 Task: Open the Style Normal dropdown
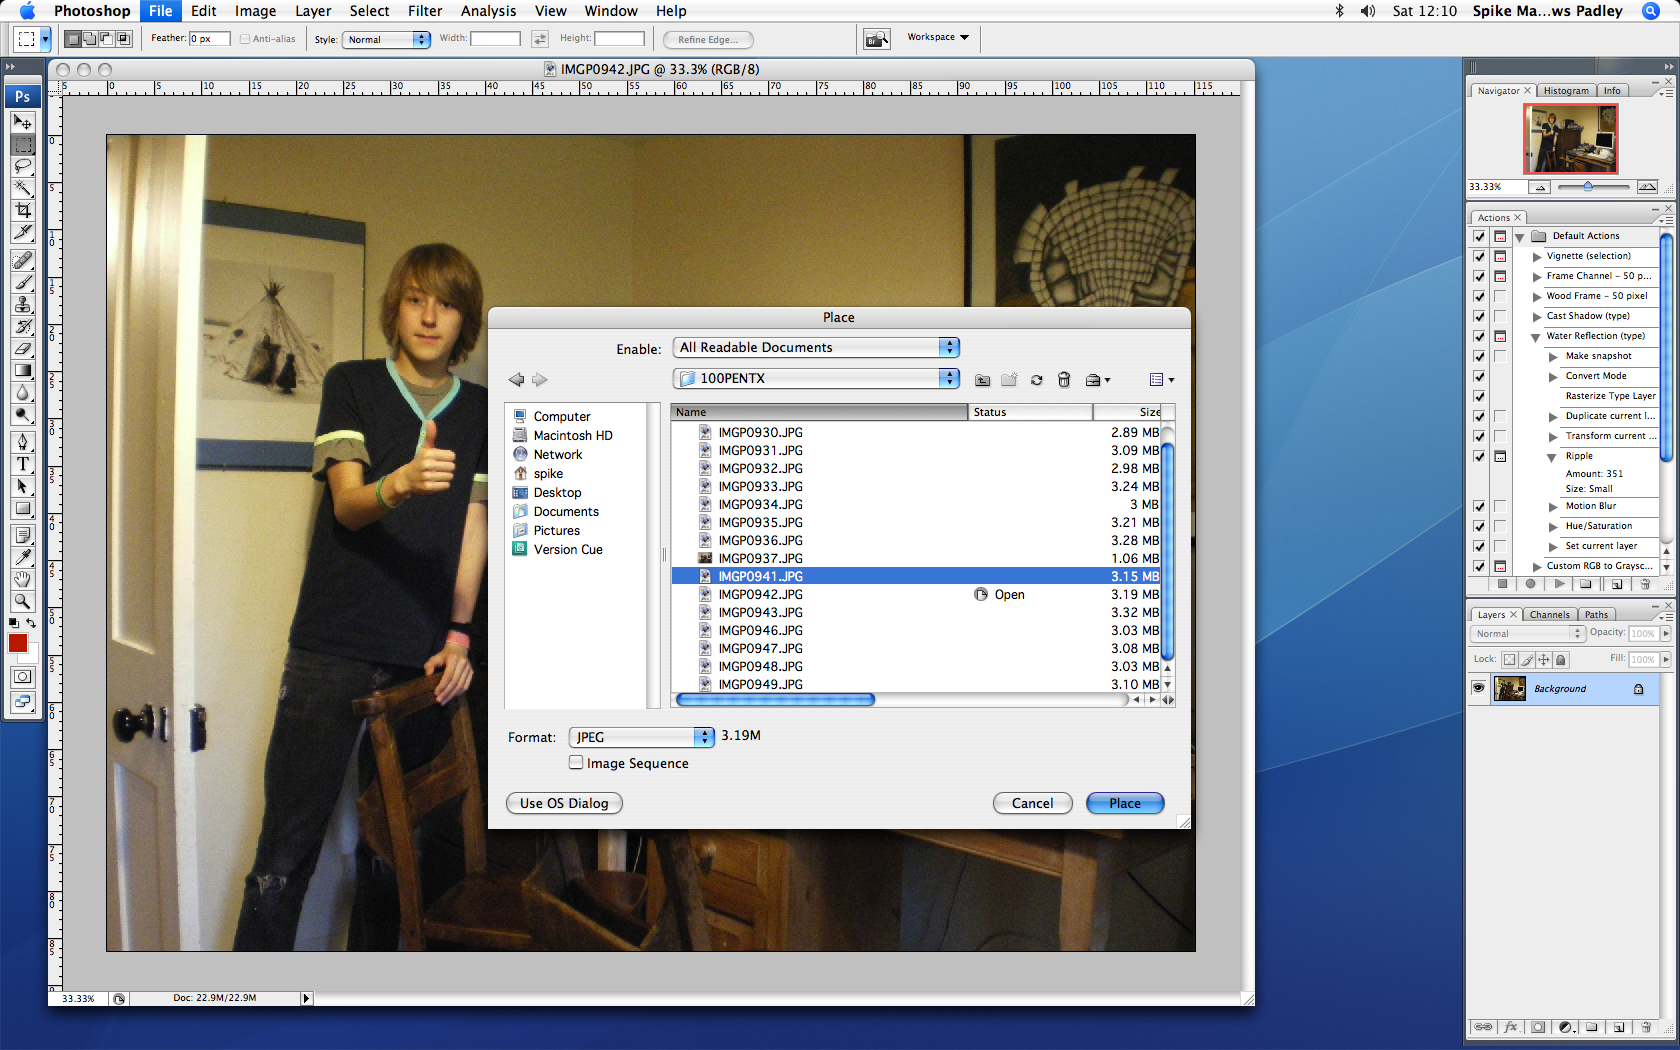386,39
